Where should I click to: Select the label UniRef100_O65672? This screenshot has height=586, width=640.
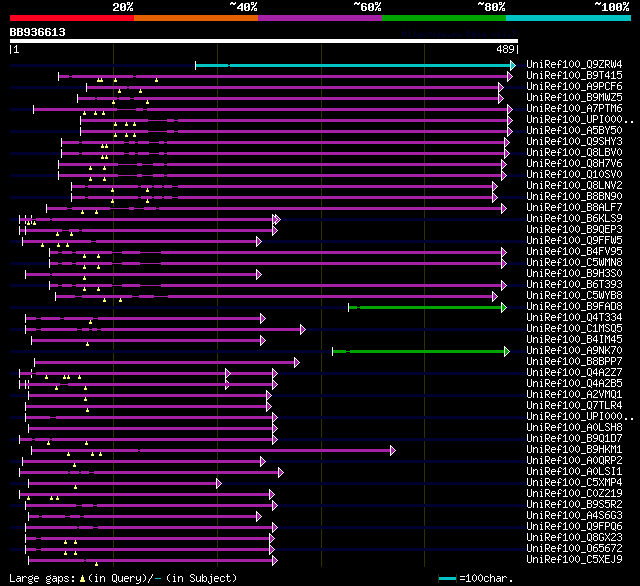(574, 549)
